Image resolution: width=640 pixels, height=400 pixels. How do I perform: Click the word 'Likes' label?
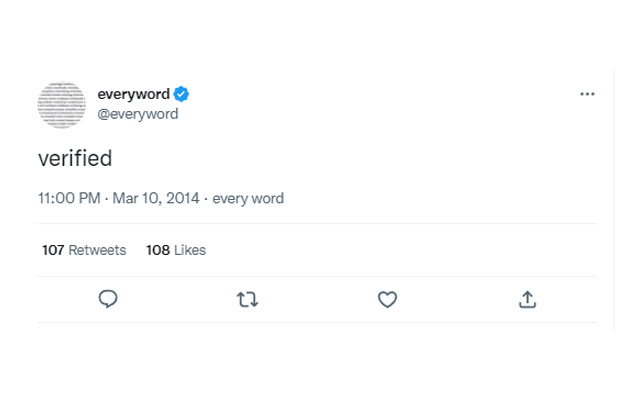[190, 250]
